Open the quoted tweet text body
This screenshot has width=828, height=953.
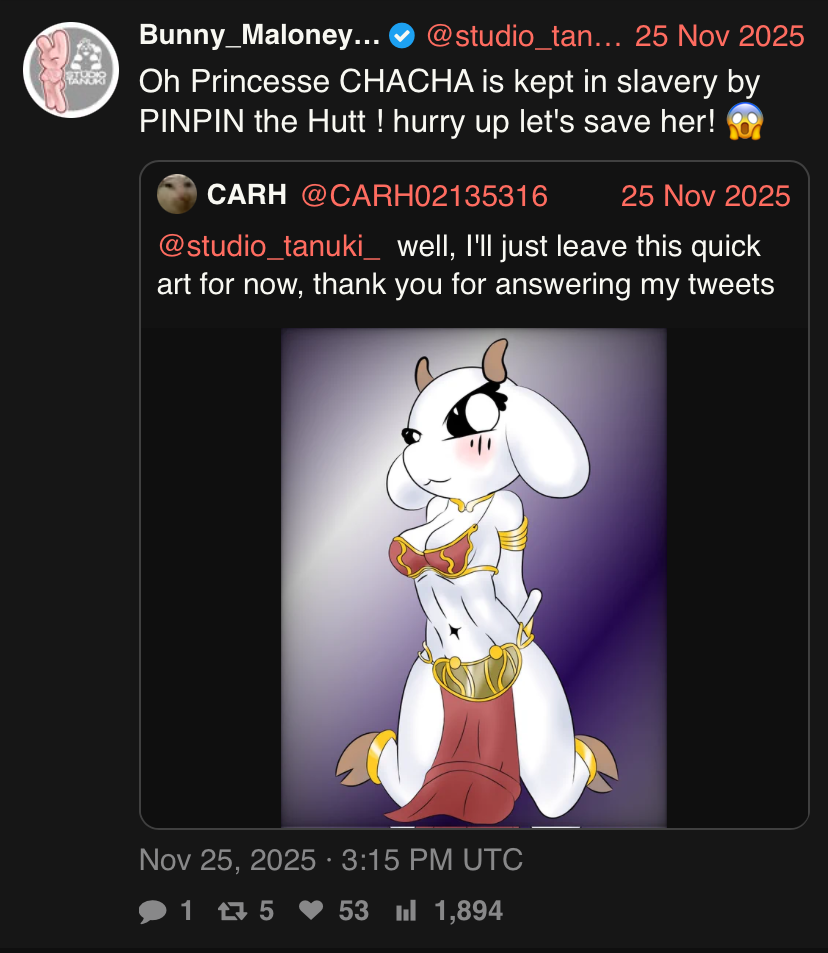coord(466,265)
